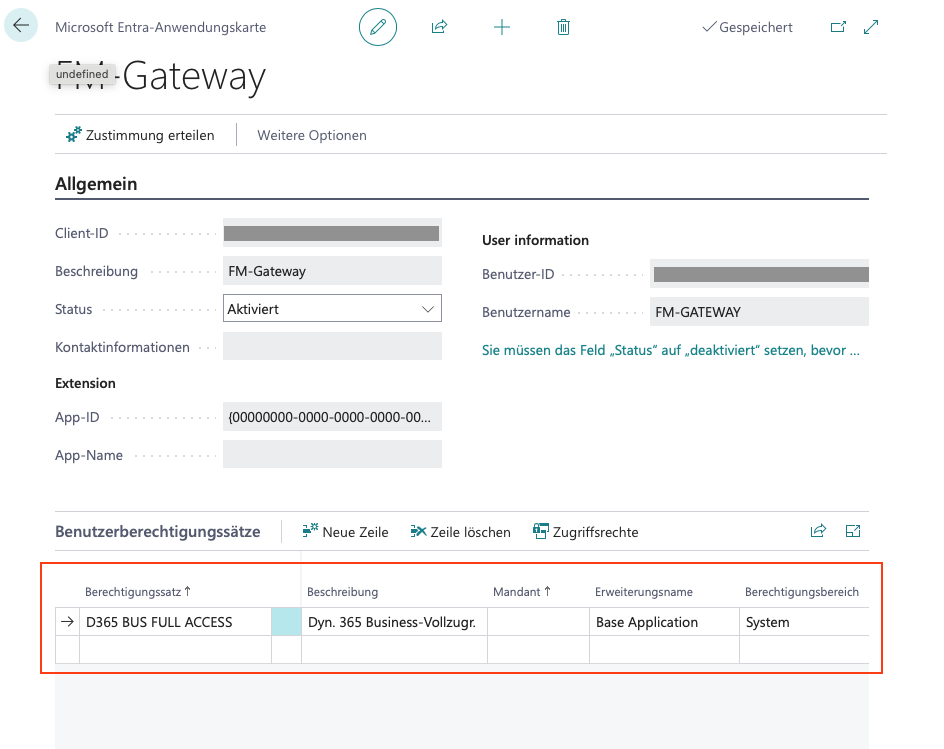
Task: Edit the Beschreibung field FM-Gateway
Action: coord(332,271)
